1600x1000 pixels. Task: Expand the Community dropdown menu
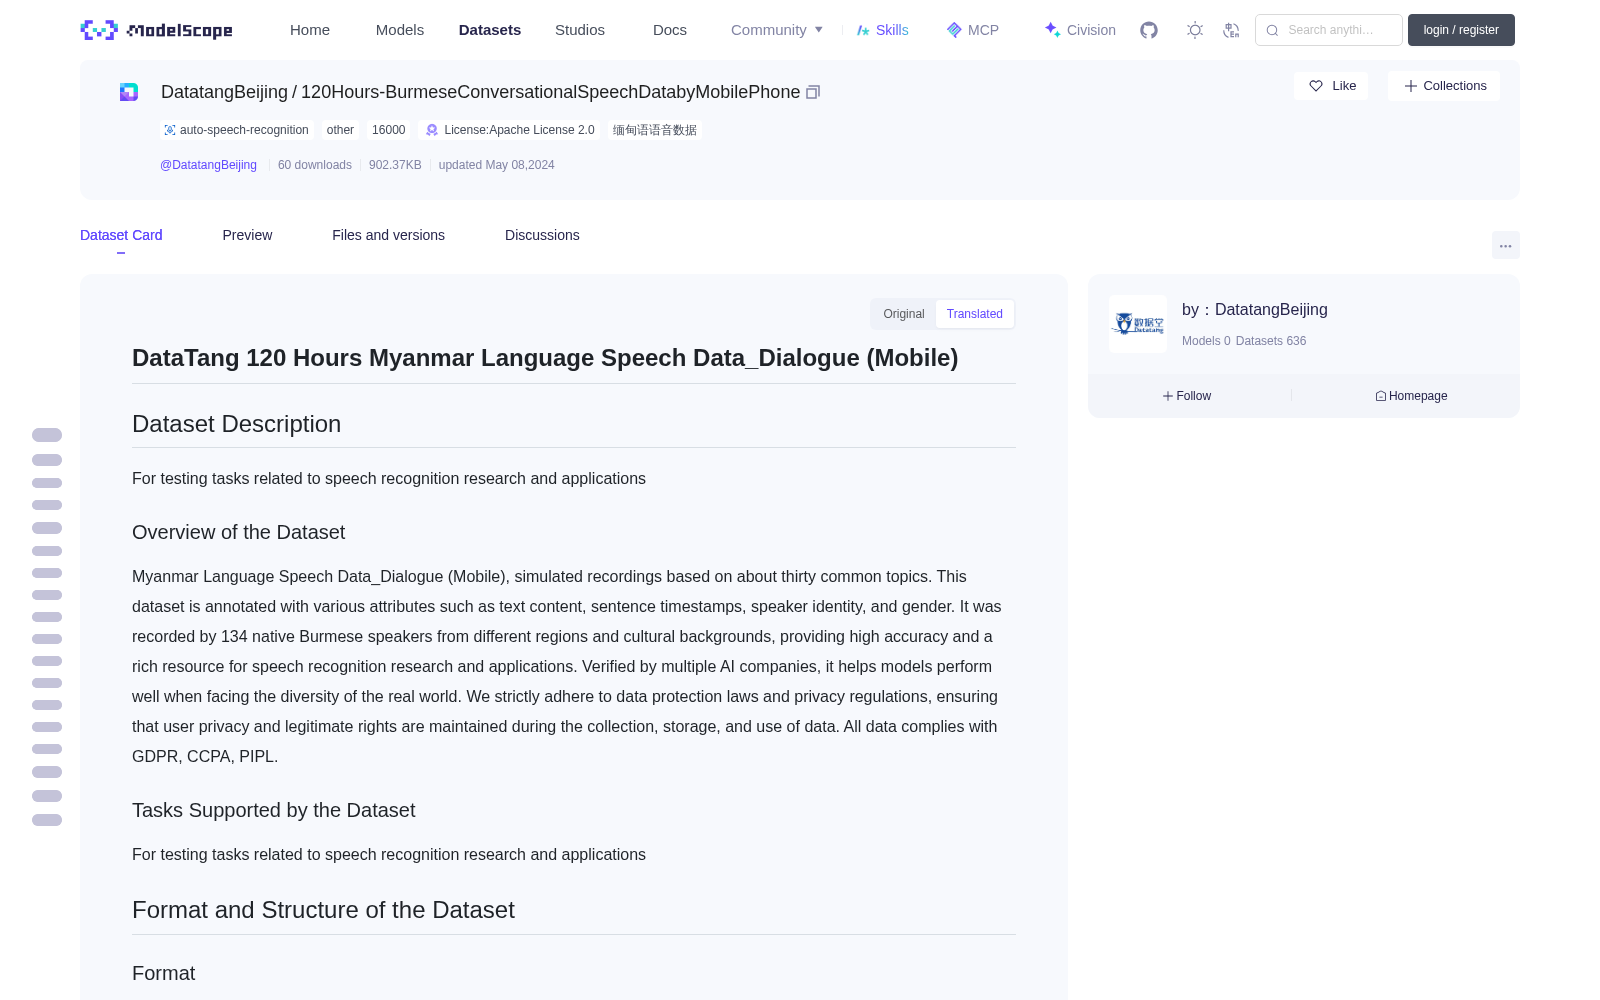coord(777,30)
